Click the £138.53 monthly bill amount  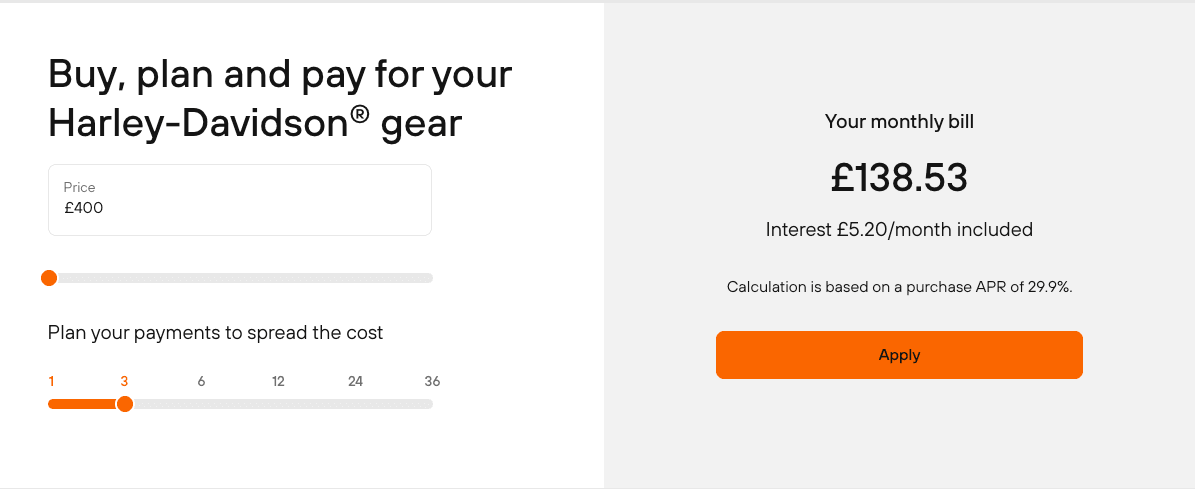[x=899, y=178]
